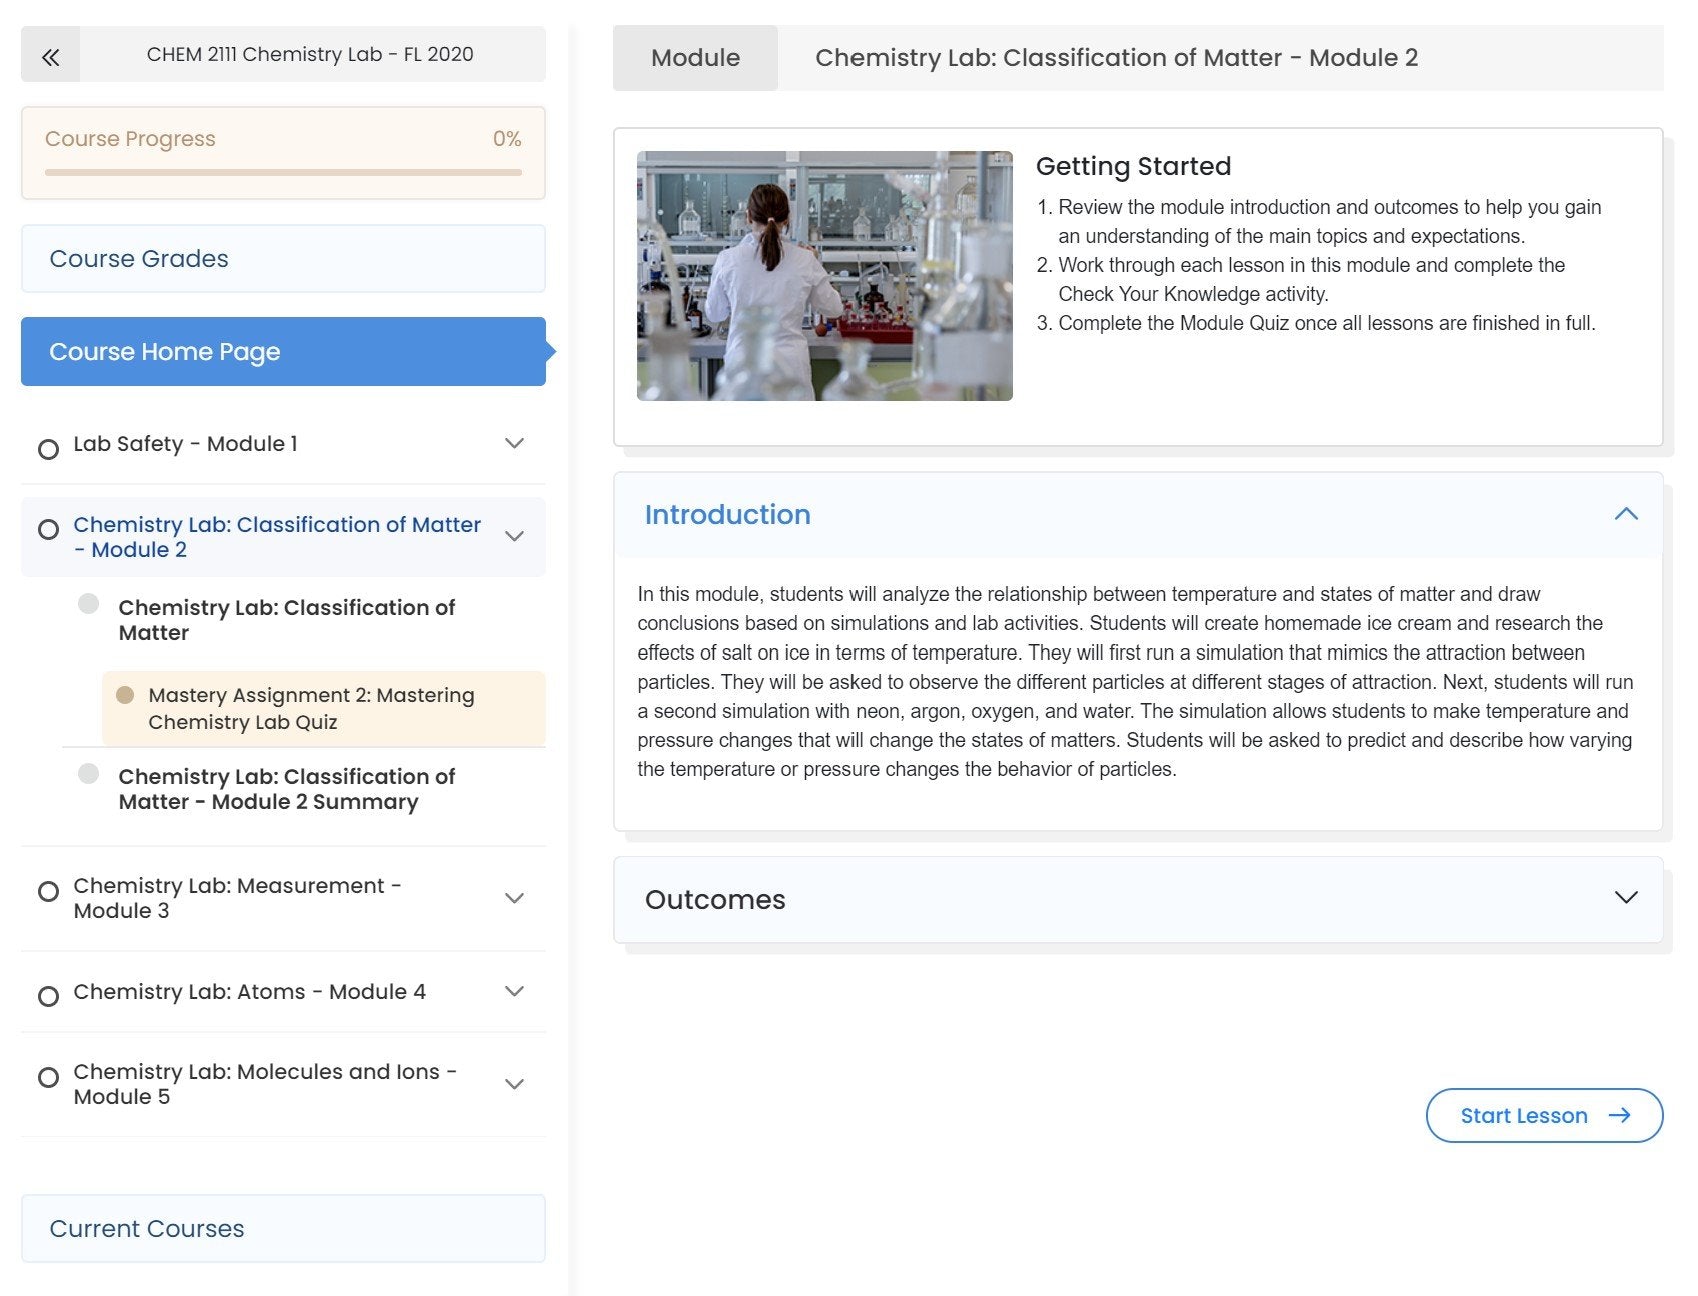The height and width of the screenshot is (1296, 1698).
Task: Click the tan status dot beside Mastery Assignment 2
Action: [x=125, y=695]
